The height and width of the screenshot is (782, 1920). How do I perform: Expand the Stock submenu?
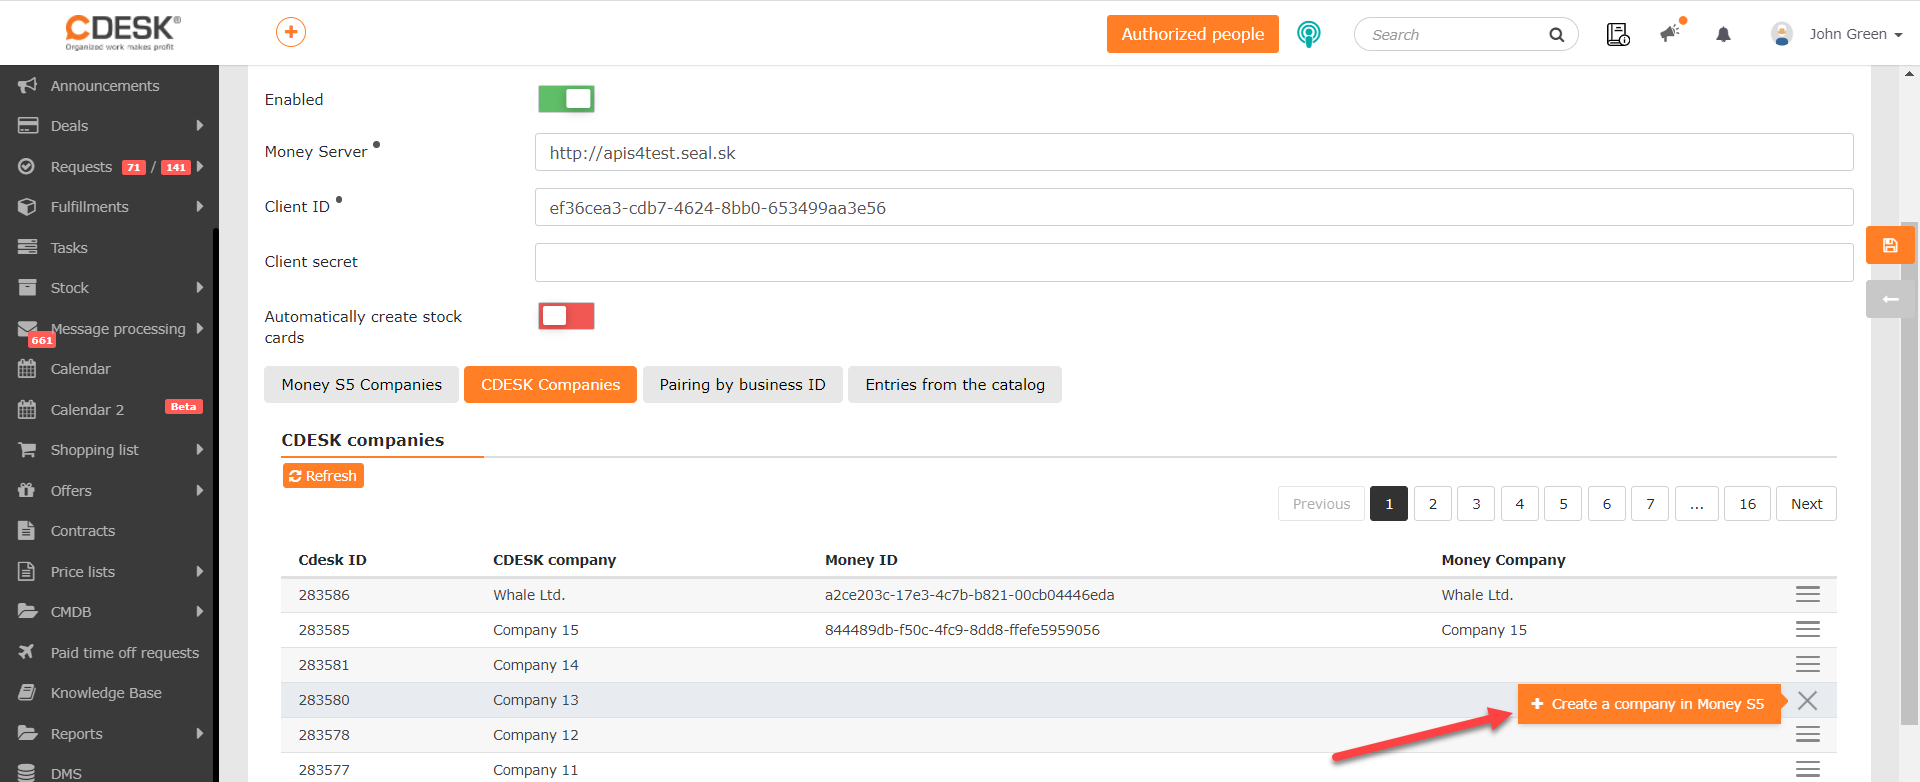tap(200, 288)
